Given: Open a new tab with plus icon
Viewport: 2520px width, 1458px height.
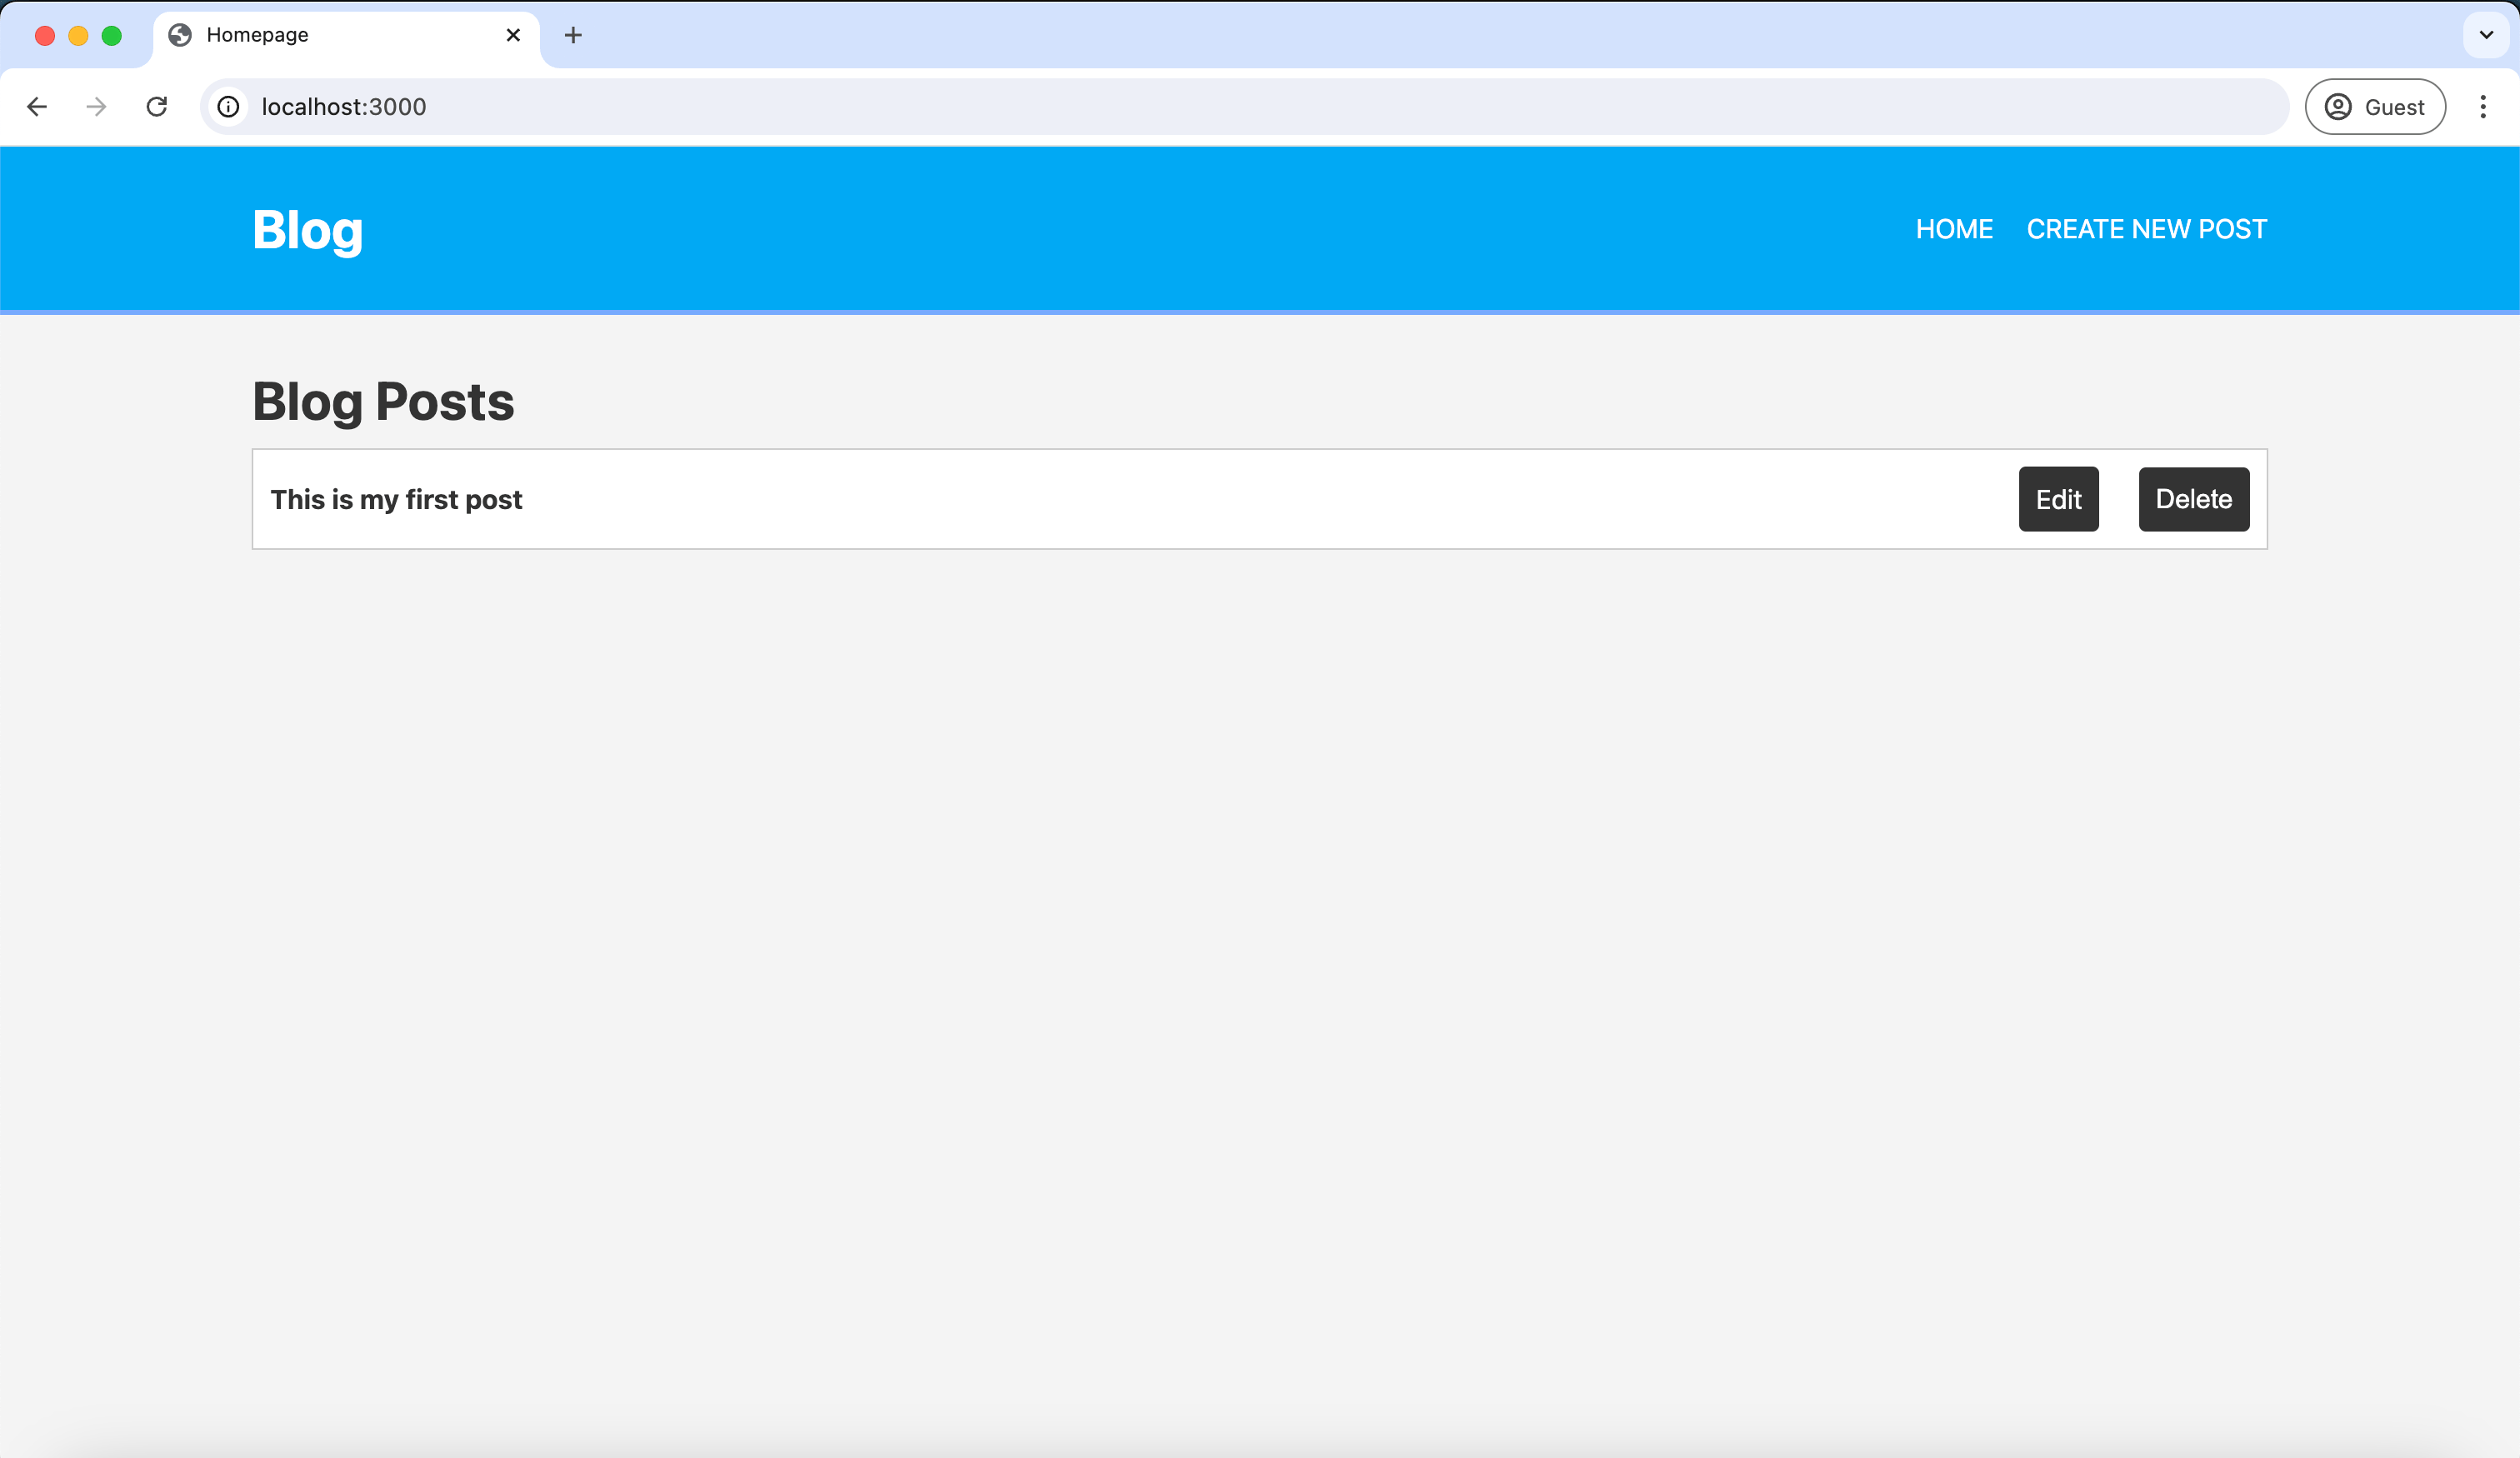Looking at the screenshot, I should point(573,36).
